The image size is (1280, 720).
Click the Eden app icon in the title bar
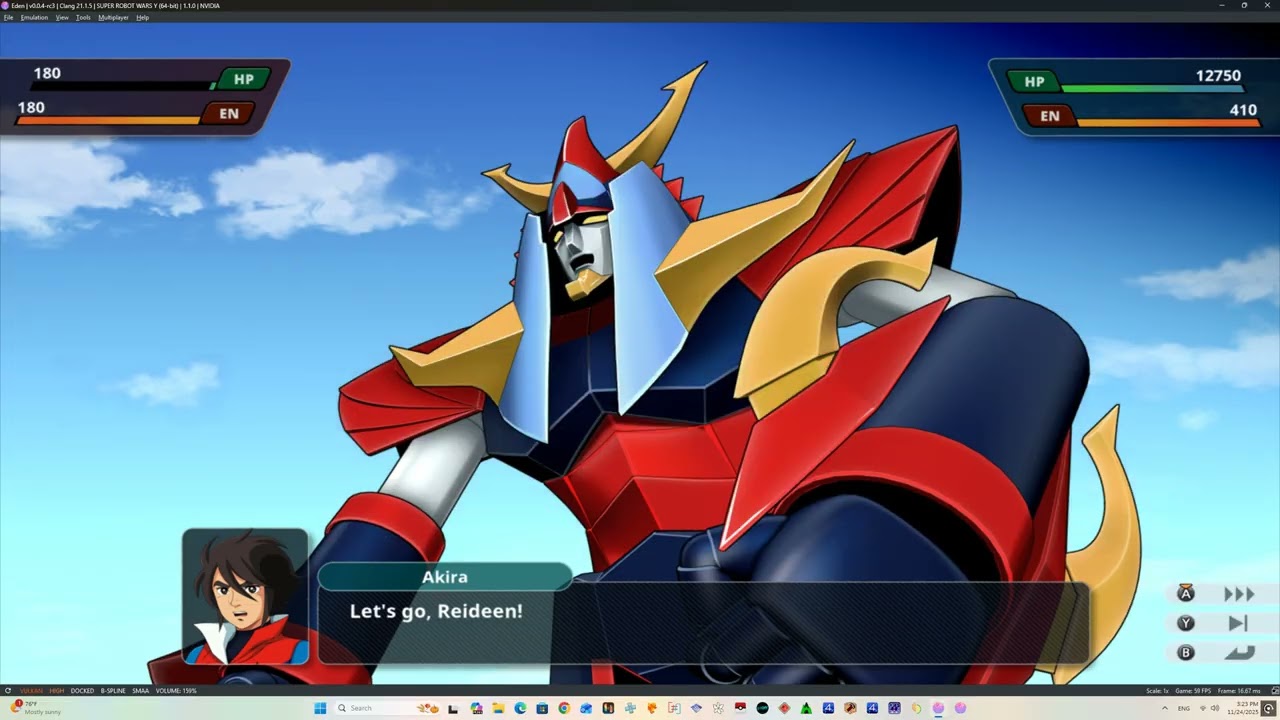point(5,5)
